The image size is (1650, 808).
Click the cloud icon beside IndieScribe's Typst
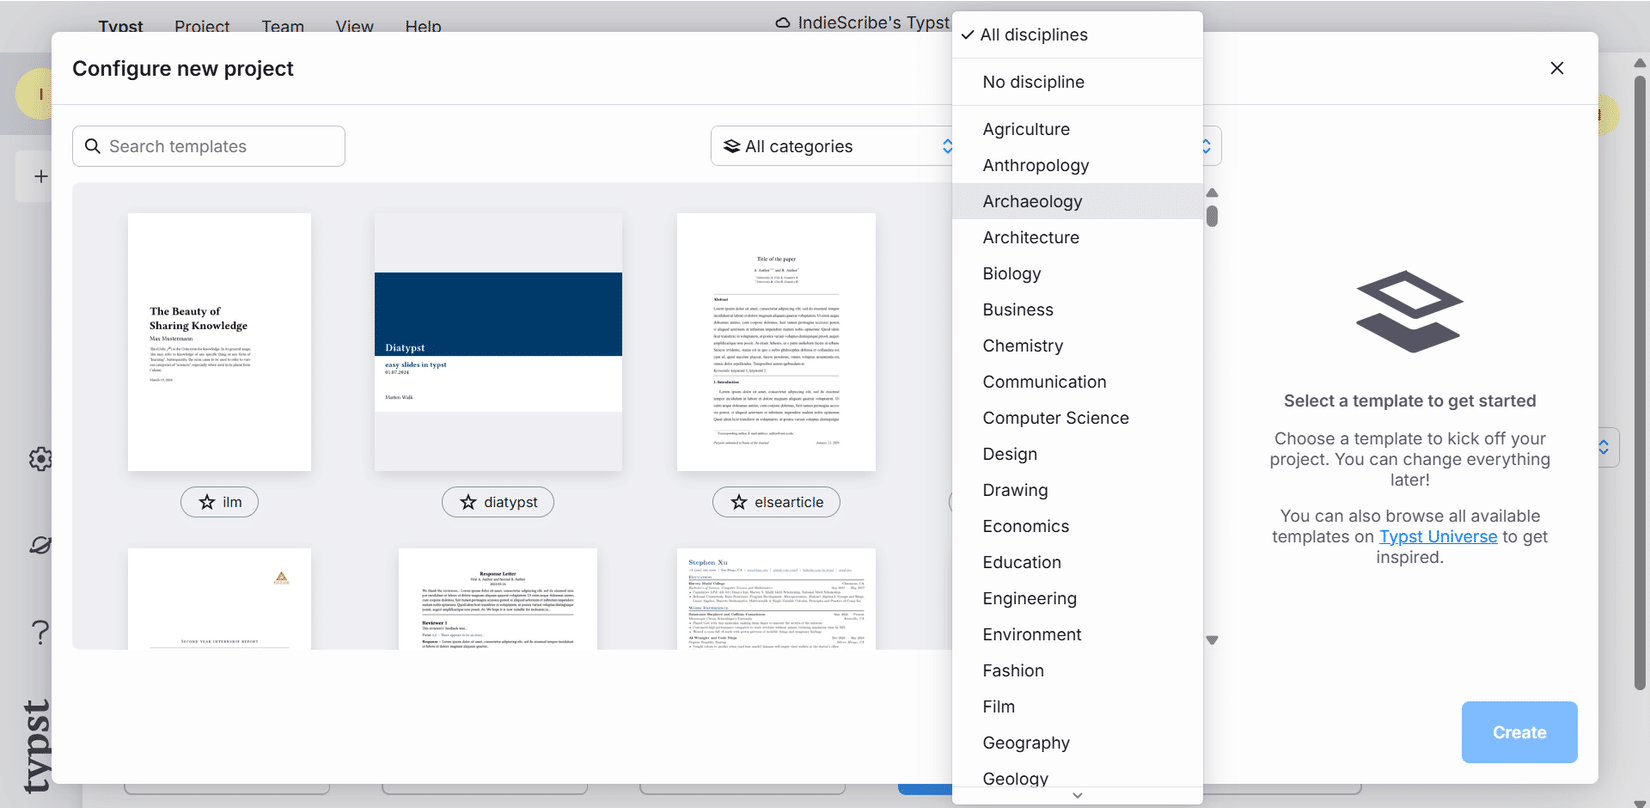[x=783, y=23]
